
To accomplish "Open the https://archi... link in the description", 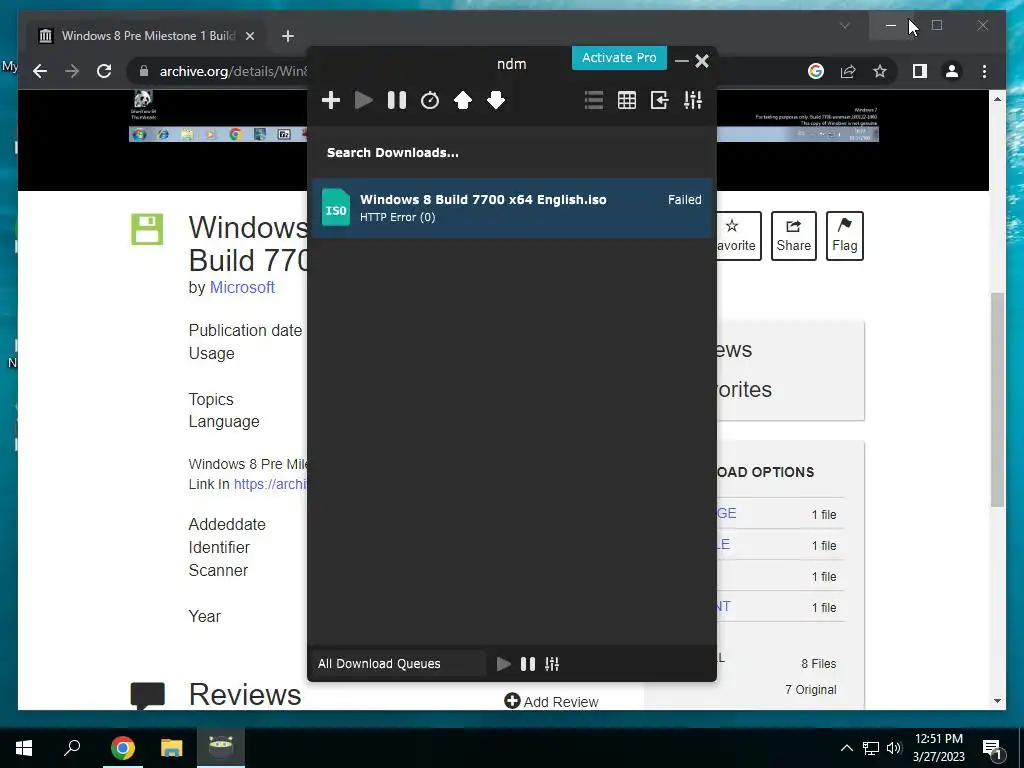I will click(270, 484).
